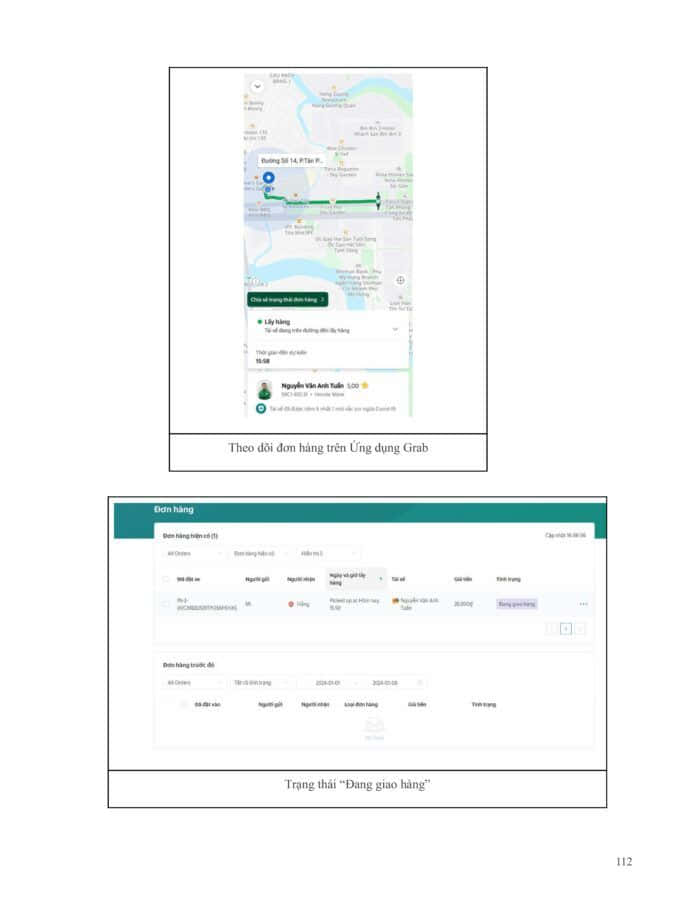Click the 'Đang giao hàng' status badge

517,604
